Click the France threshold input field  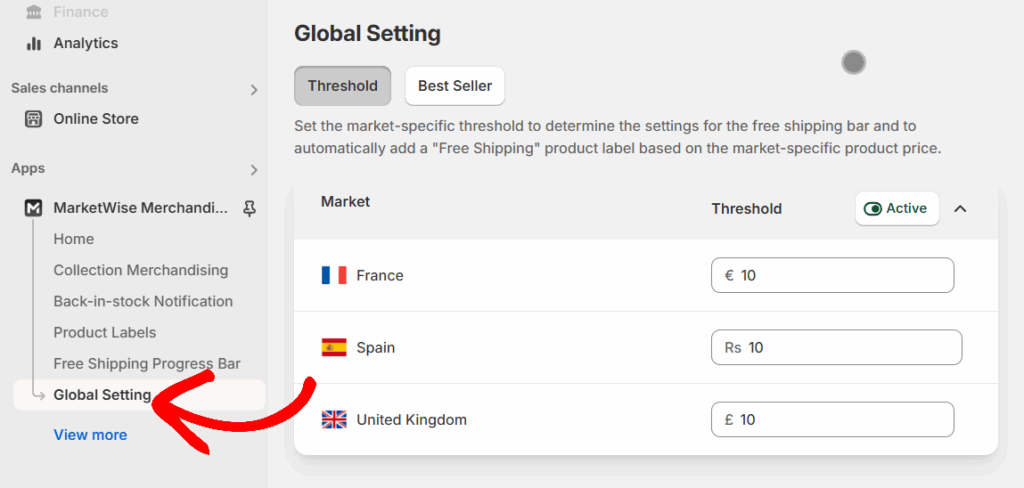click(840, 275)
